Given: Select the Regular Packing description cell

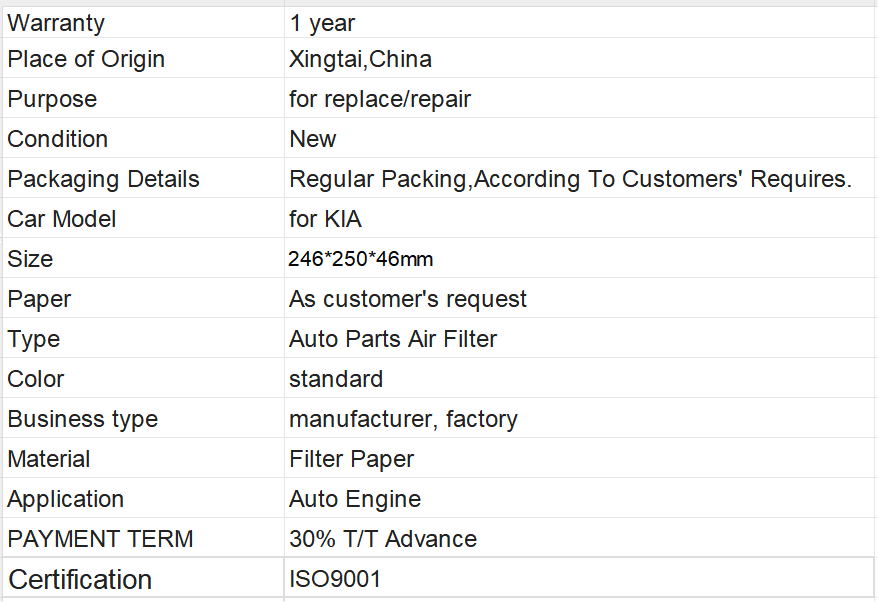Looking at the screenshot, I should pos(581,179).
